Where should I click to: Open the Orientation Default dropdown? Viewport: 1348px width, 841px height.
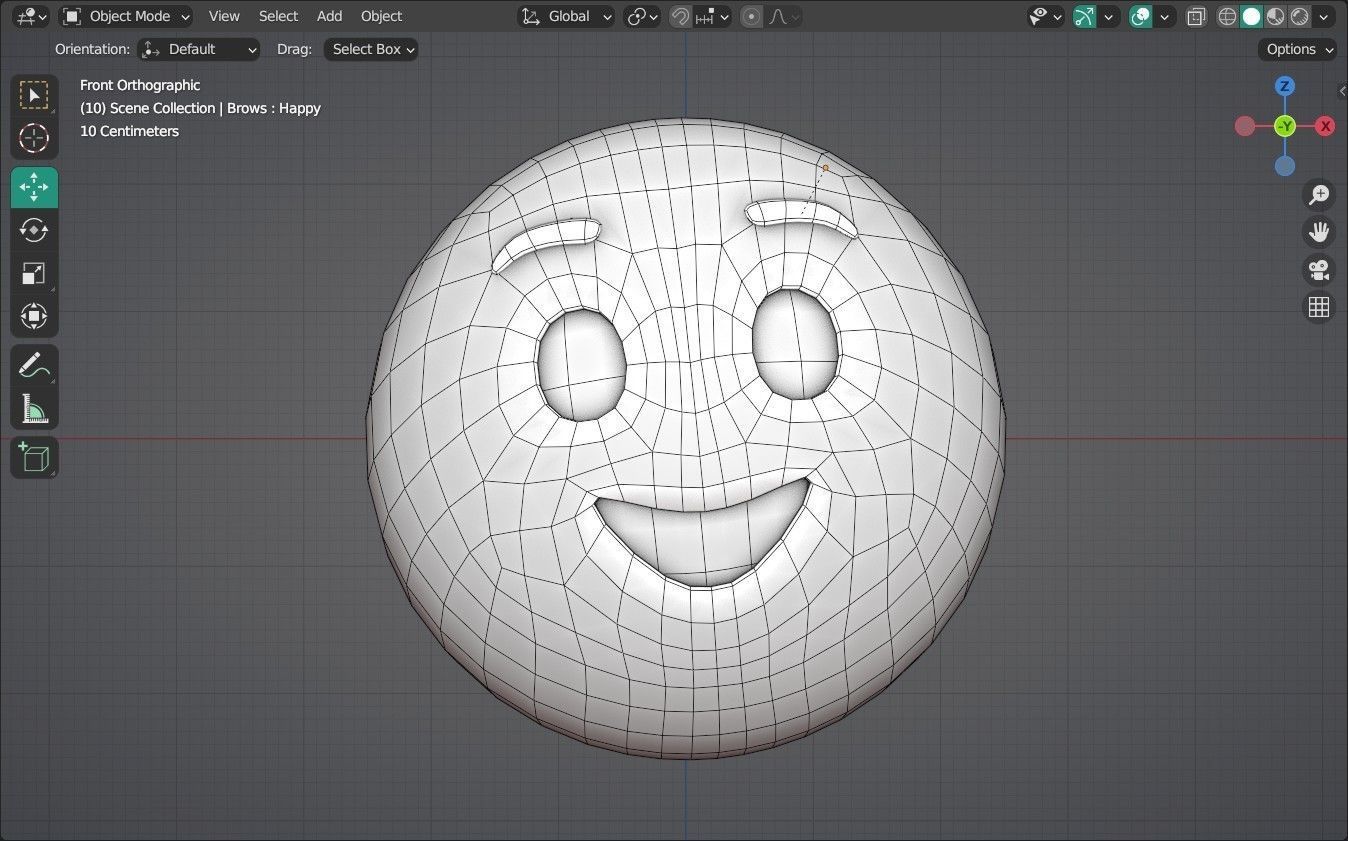pos(199,49)
